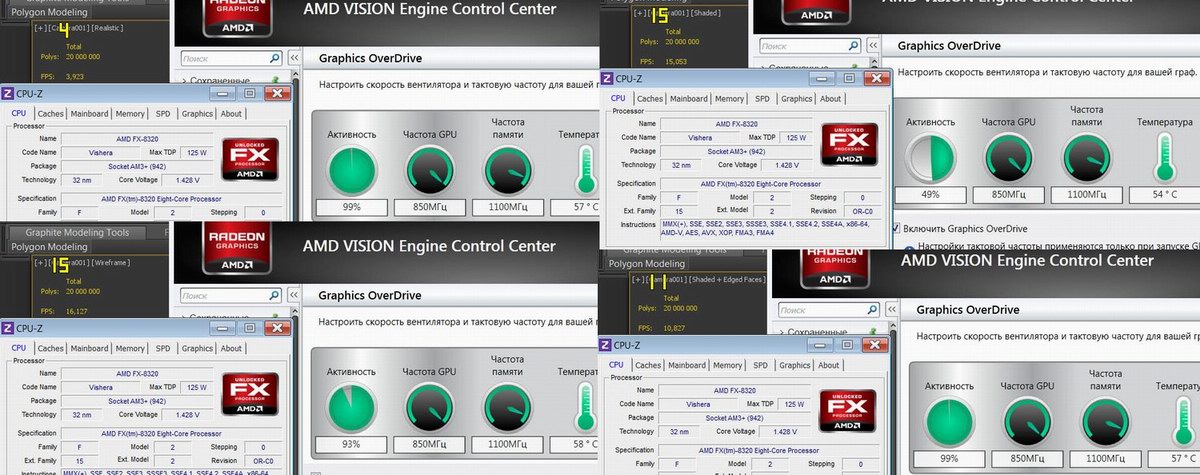Enable the Включить Graphics OverDrive checkbox

[x=896, y=228]
